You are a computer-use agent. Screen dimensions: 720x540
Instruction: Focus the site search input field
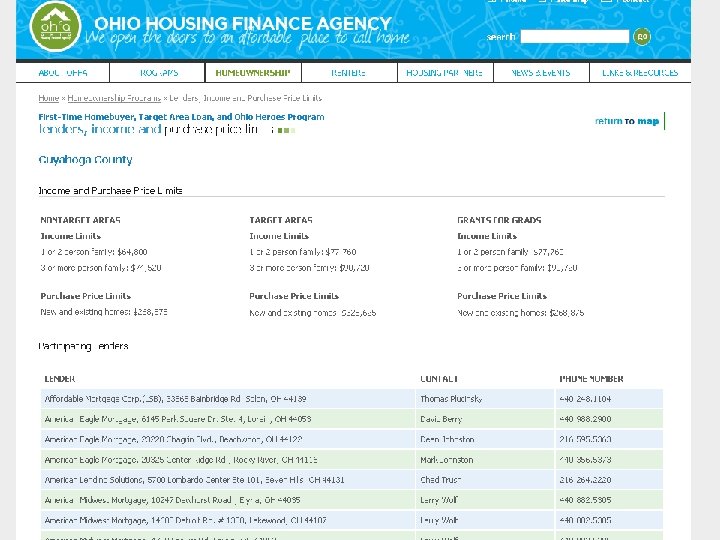pyautogui.click(x=574, y=36)
